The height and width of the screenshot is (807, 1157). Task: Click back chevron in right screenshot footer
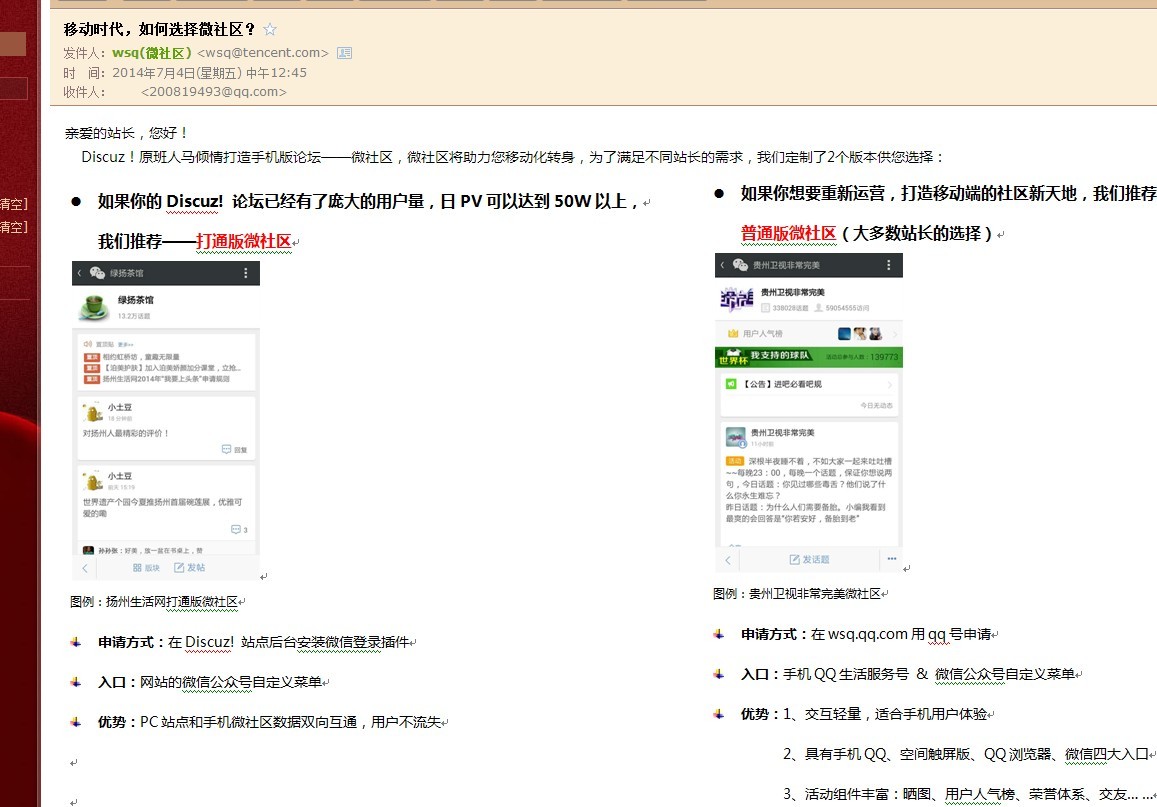[x=728, y=560]
